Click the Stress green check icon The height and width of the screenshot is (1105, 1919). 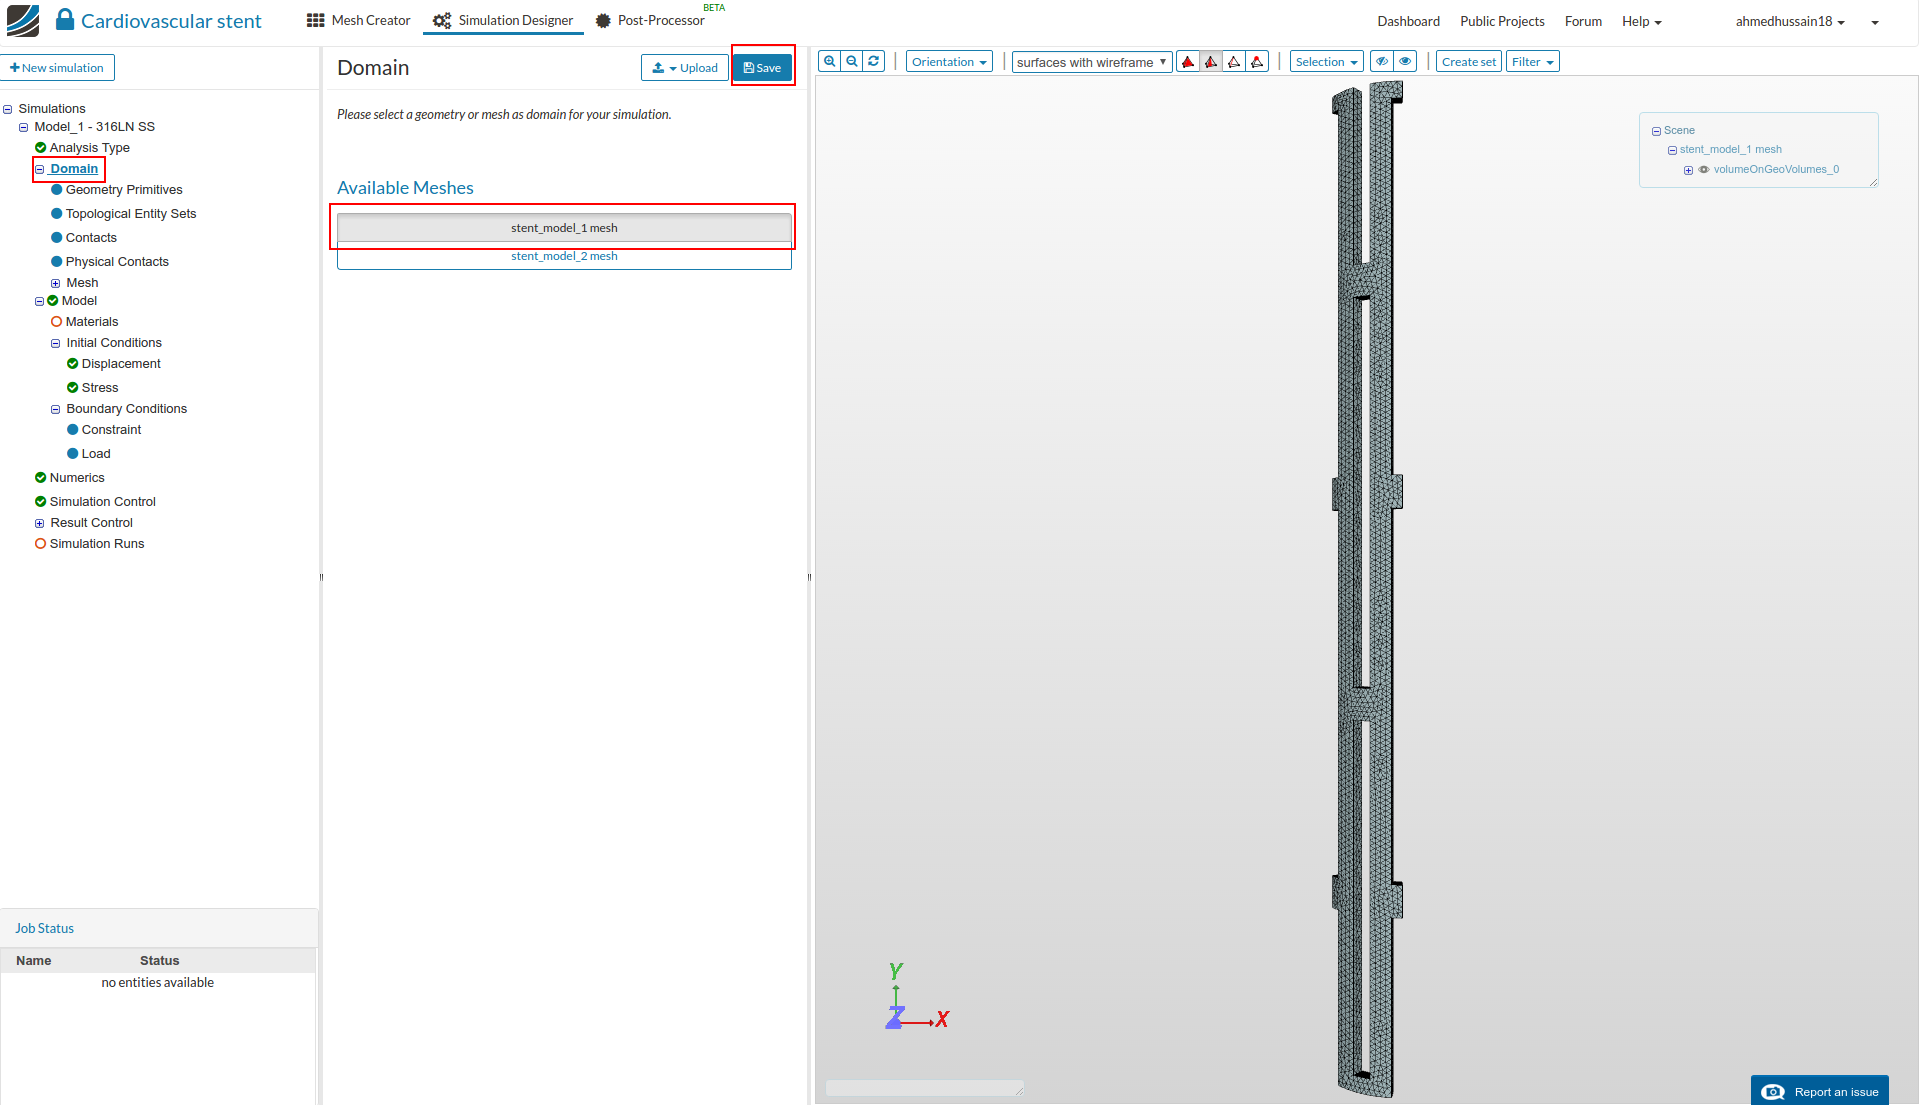[x=73, y=388]
